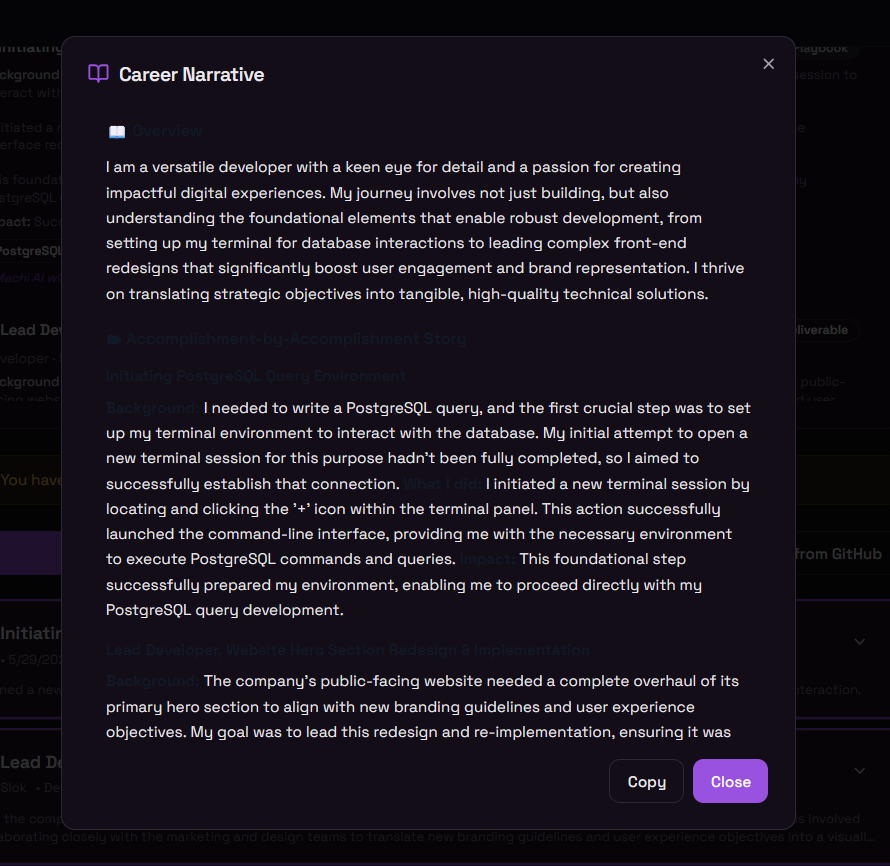Expand the Lead Developer card chevron

pos(859,771)
